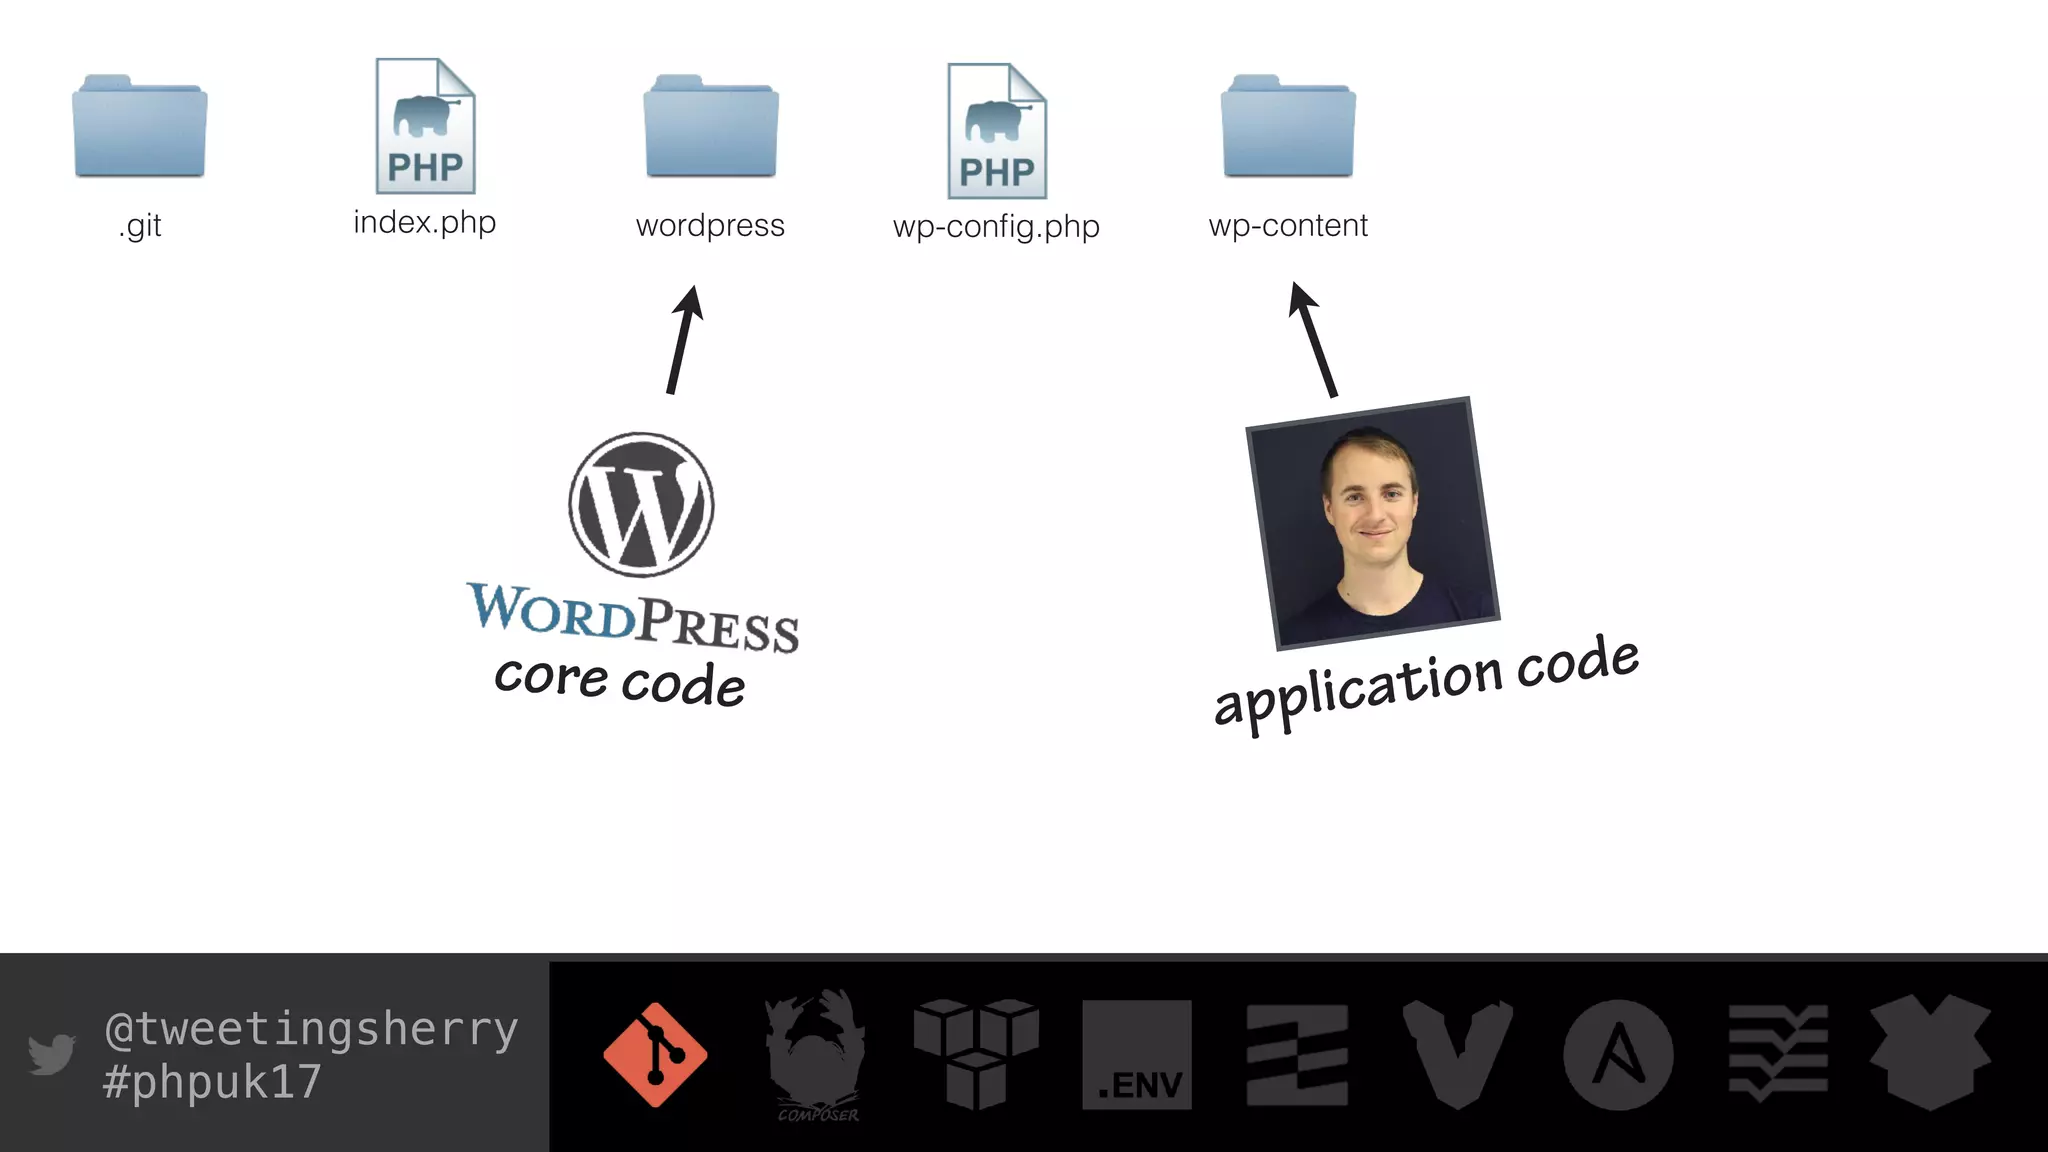Click the checklist lines icon
This screenshot has height=1152, width=2048.
pos(1778,1054)
